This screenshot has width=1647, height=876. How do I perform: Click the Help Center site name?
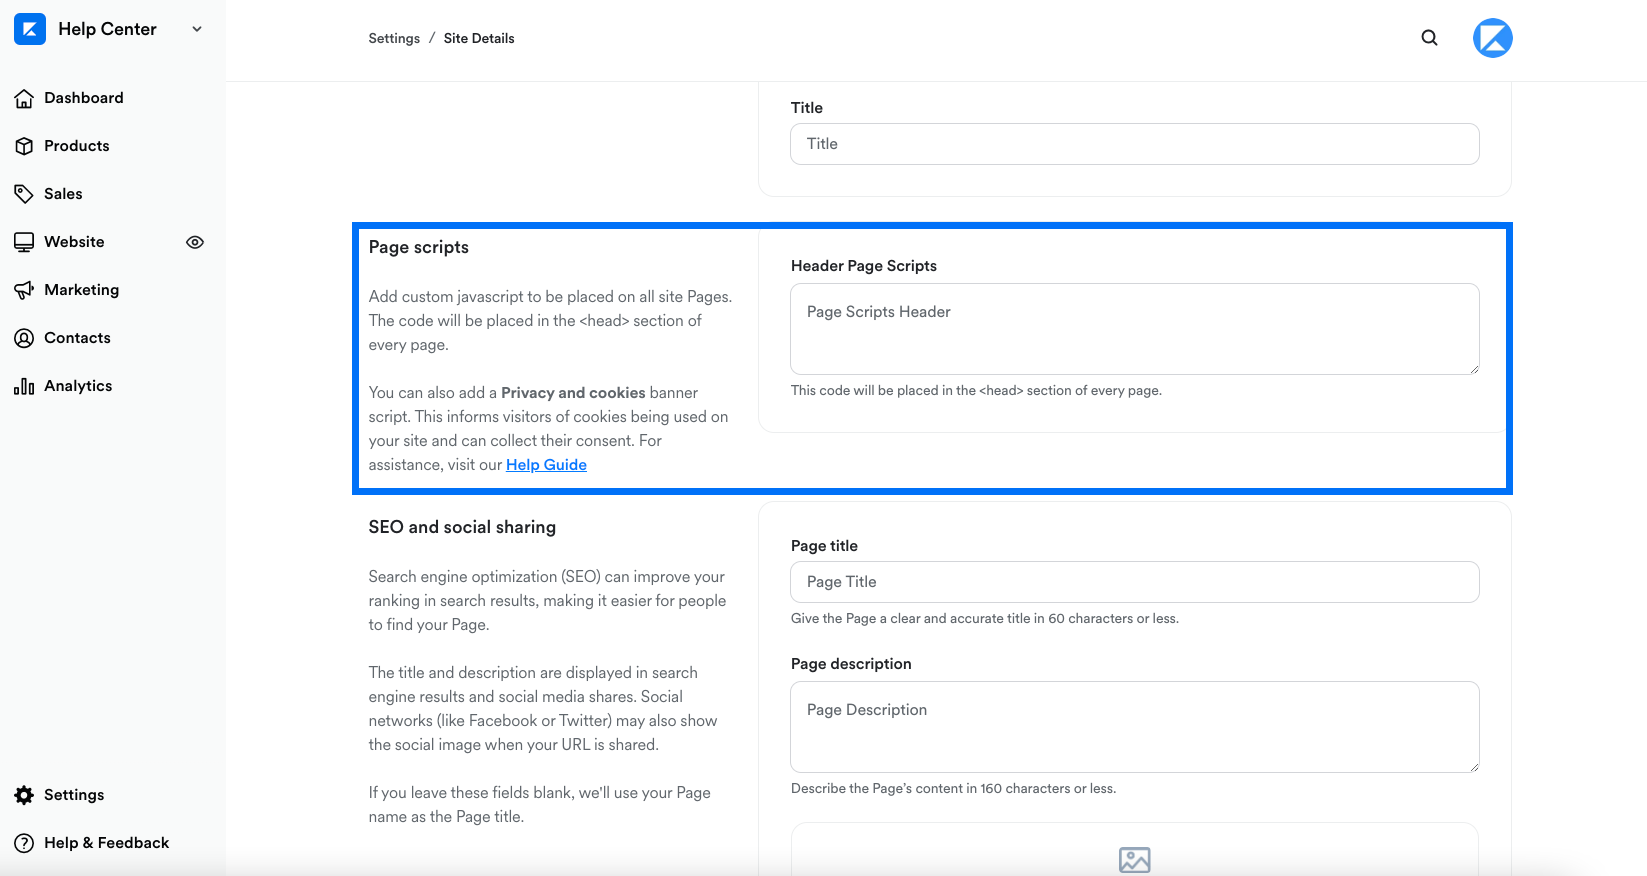(107, 29)
